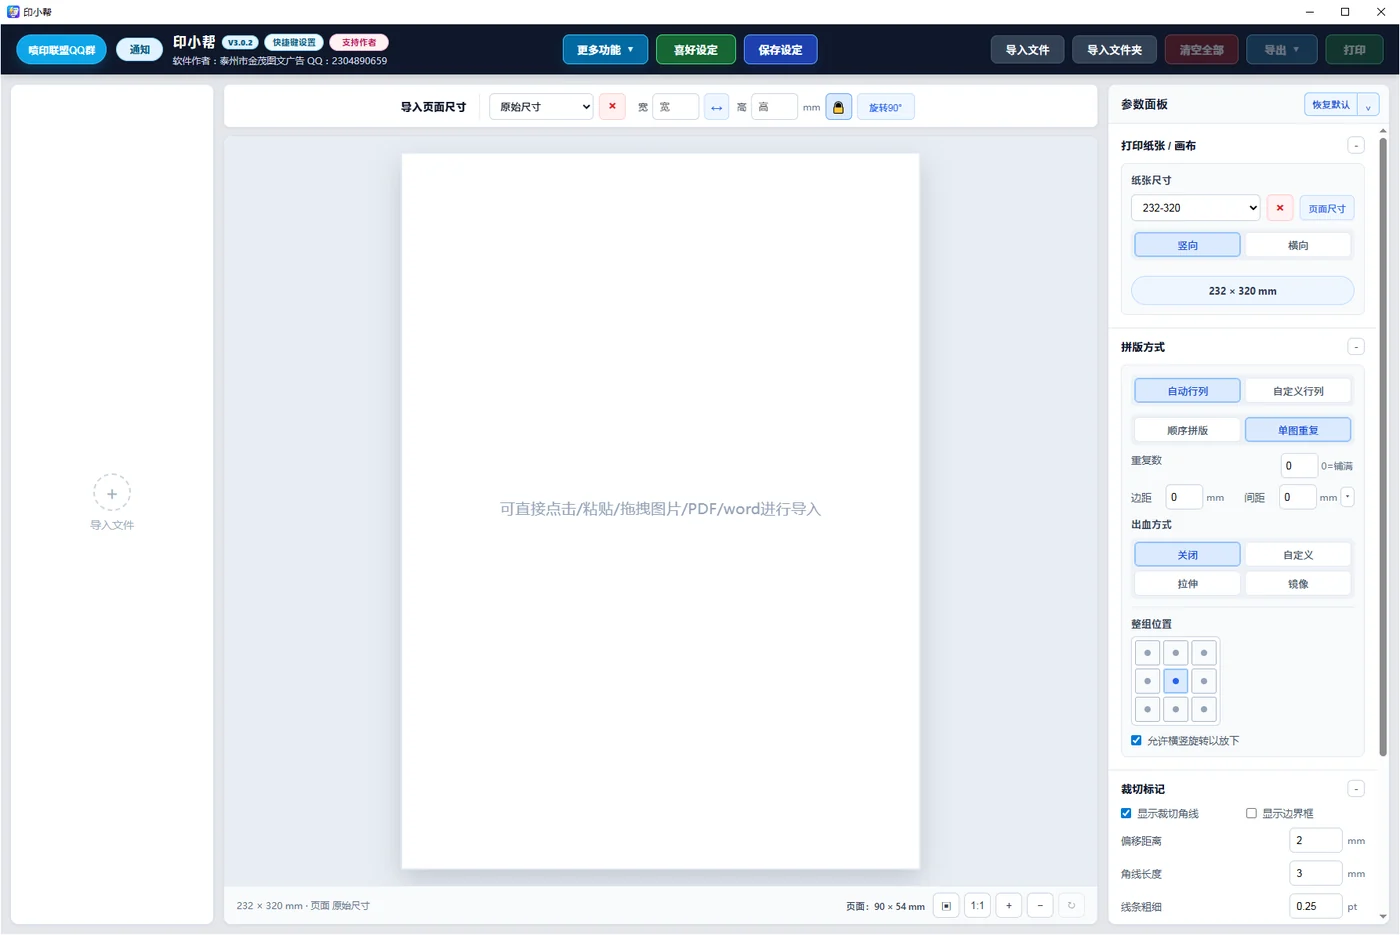Click the parameter panel vertical scrollbar
Screen dimensions: 1400x935
(1383, 445)
